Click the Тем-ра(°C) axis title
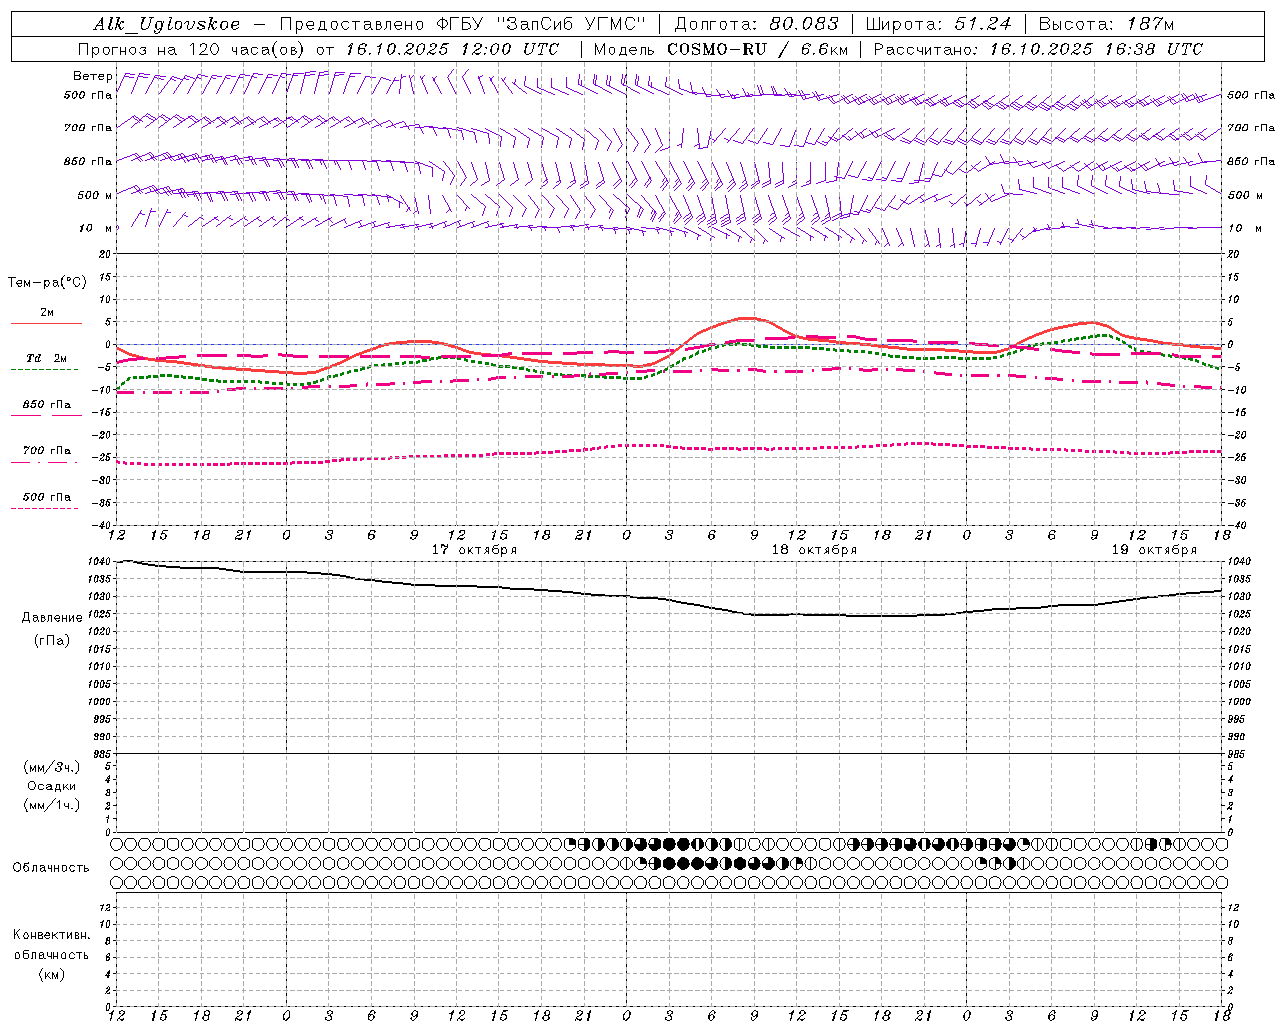Viewport: 1280px width, 1024px height. click(47, 283)
